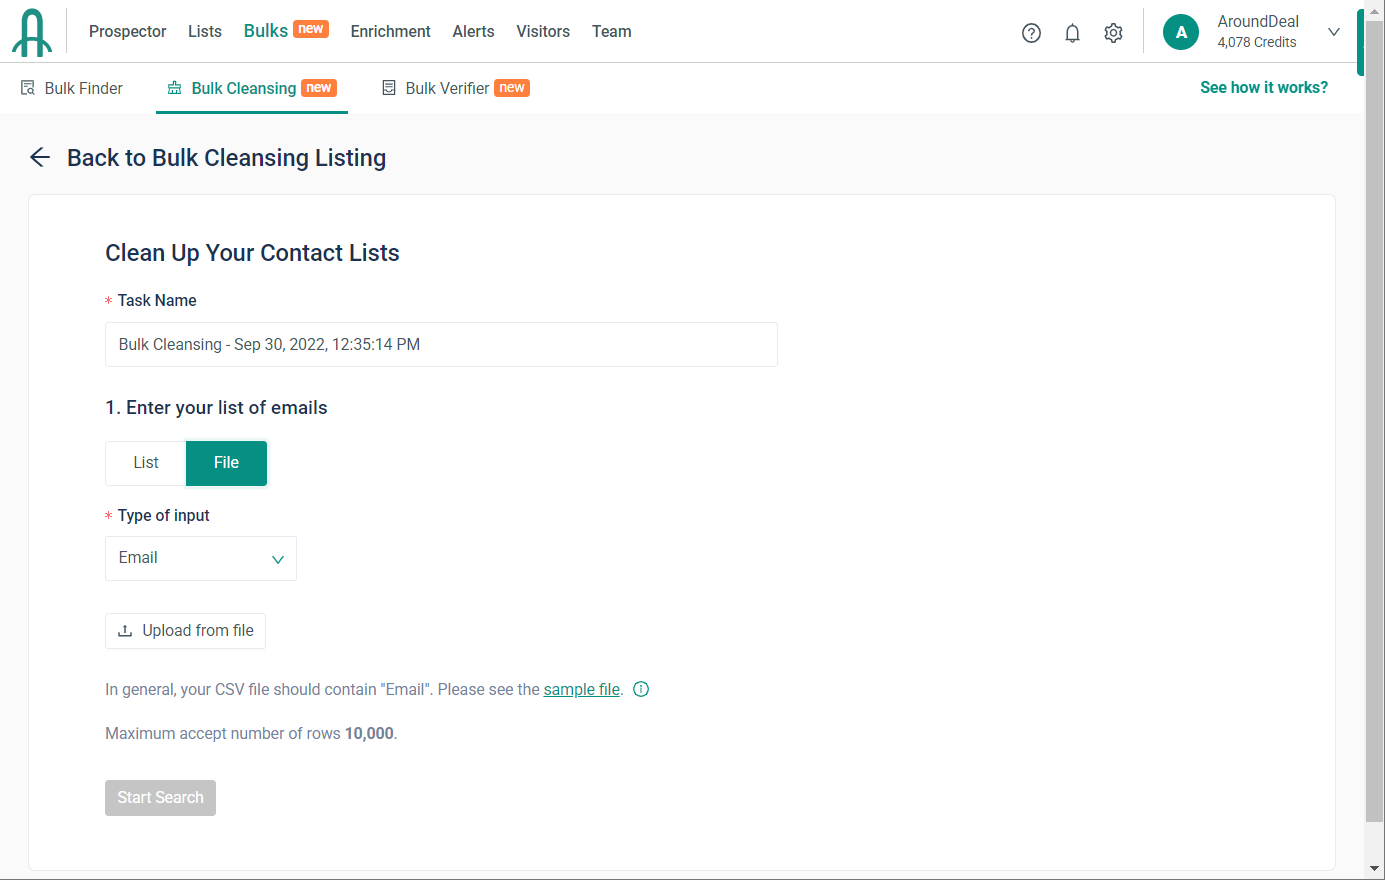Image resolution: width=1385 pixels, height=880 pixels.
Task: Expand the AroundDeal account menu chevron
Action: click(x=1333, y=32)
